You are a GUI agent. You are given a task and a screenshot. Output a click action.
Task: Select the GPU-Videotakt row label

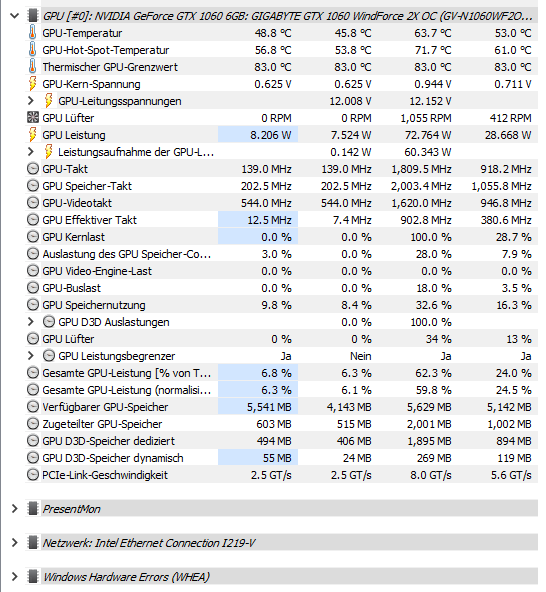click(77, 203)
